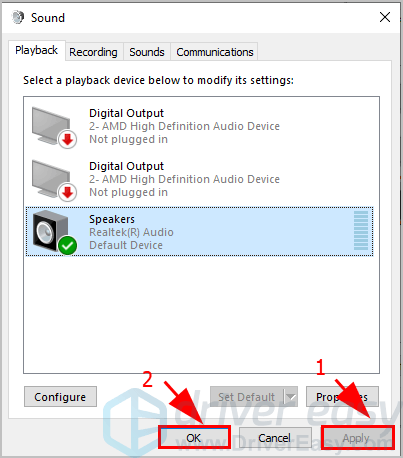Click the green default-device checkmark badge
Viewport: 403px width, 458px height.
[67, 246]
